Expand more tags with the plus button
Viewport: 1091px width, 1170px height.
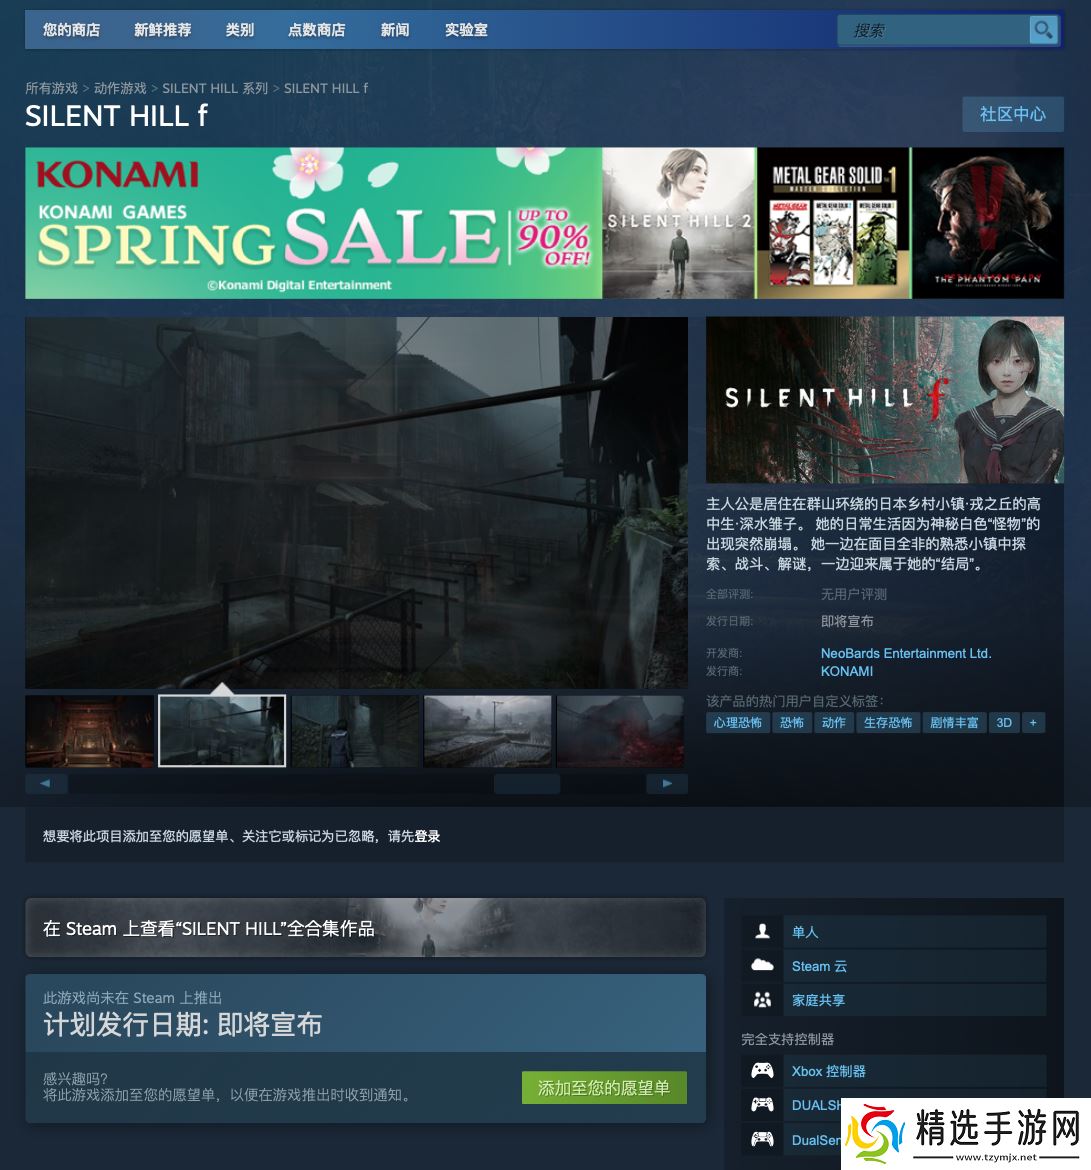1033,722
